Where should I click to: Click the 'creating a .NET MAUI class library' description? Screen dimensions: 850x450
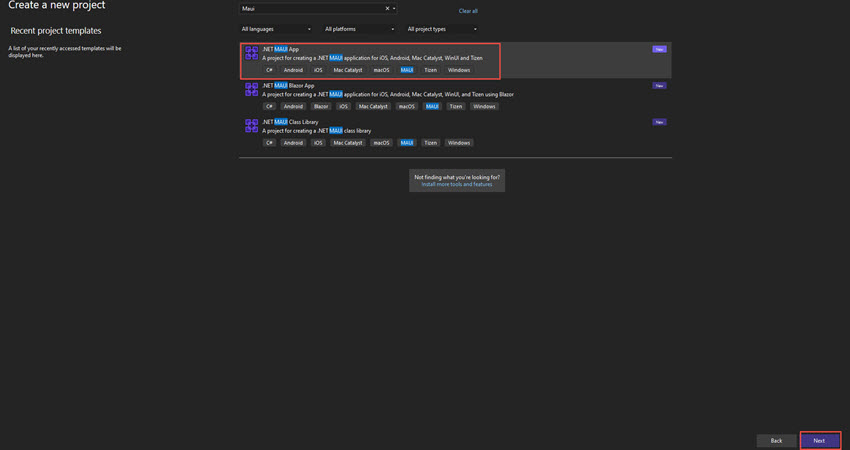[x=317, y=131]
